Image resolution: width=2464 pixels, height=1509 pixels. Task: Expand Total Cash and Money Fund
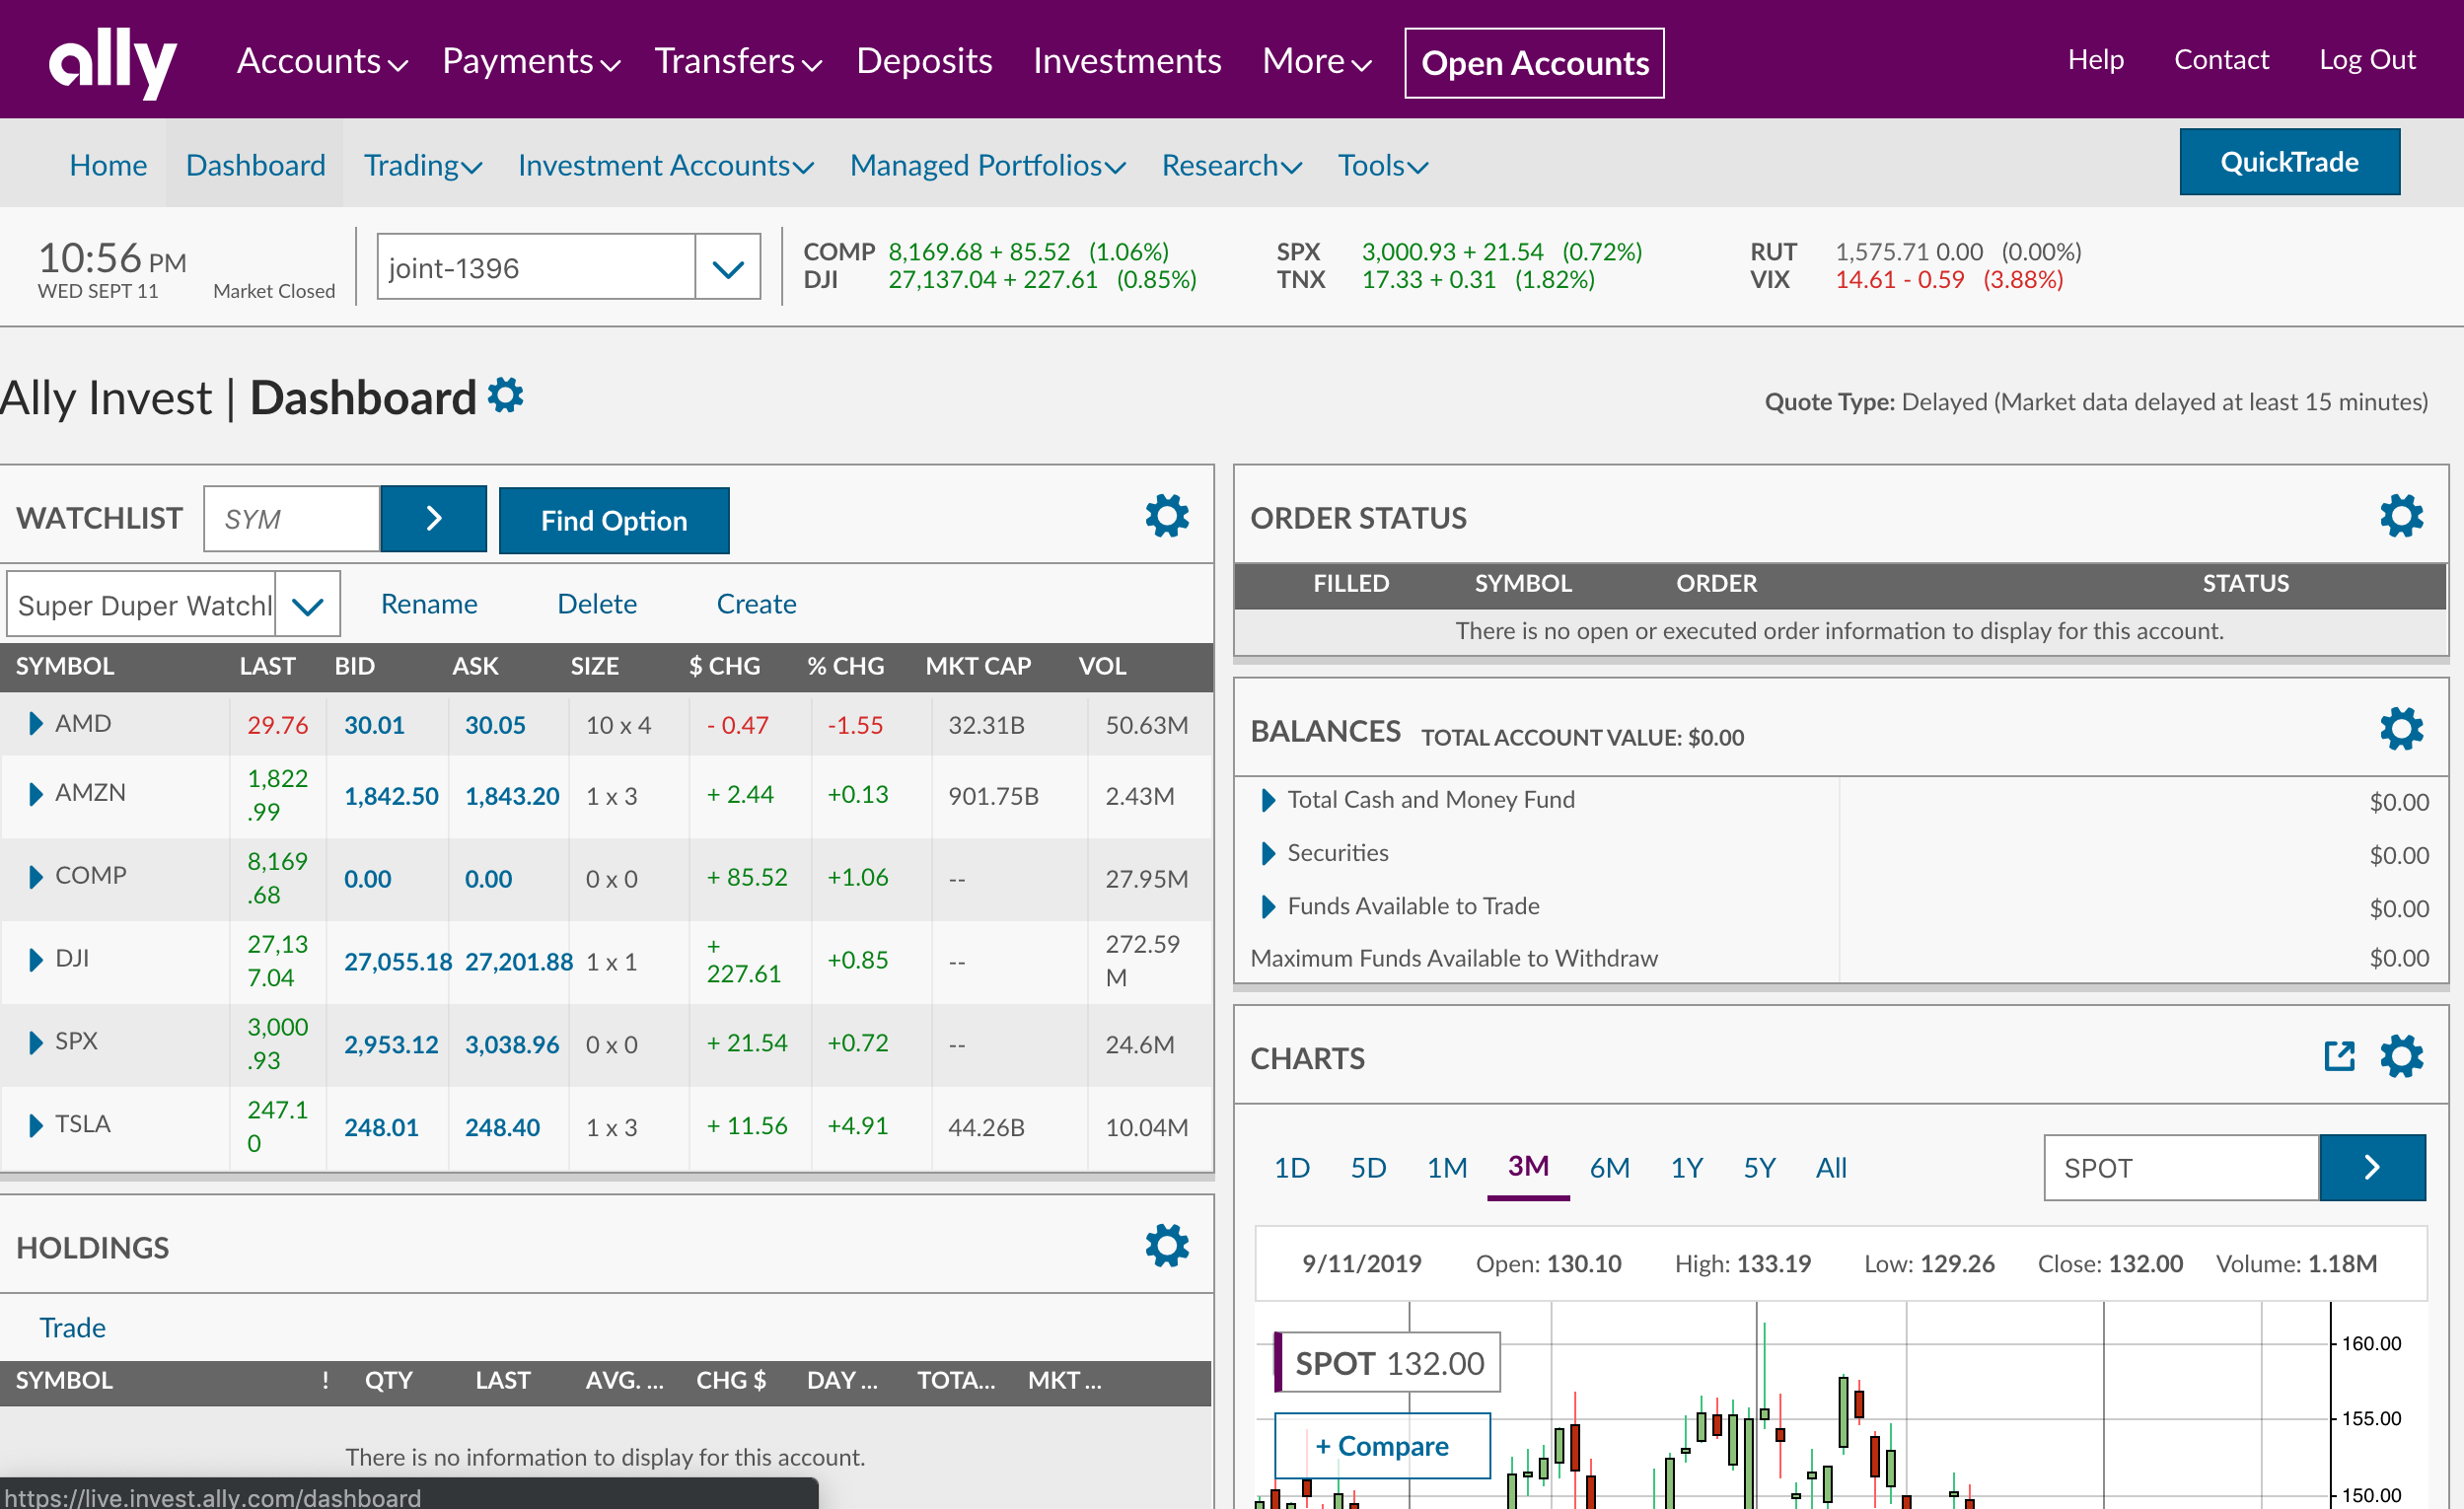(x=1268, y=800)
